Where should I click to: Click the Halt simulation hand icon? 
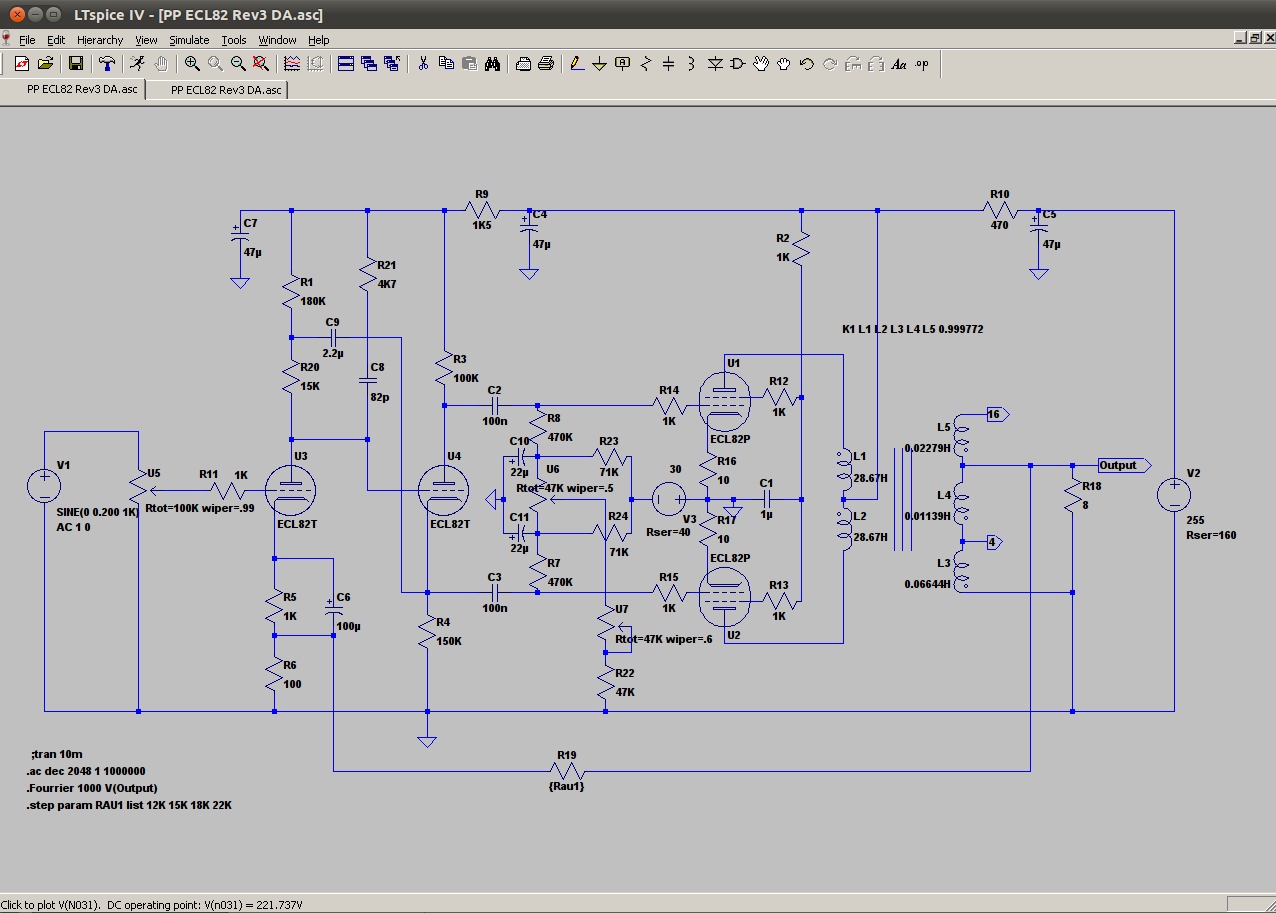click(161, 64)
